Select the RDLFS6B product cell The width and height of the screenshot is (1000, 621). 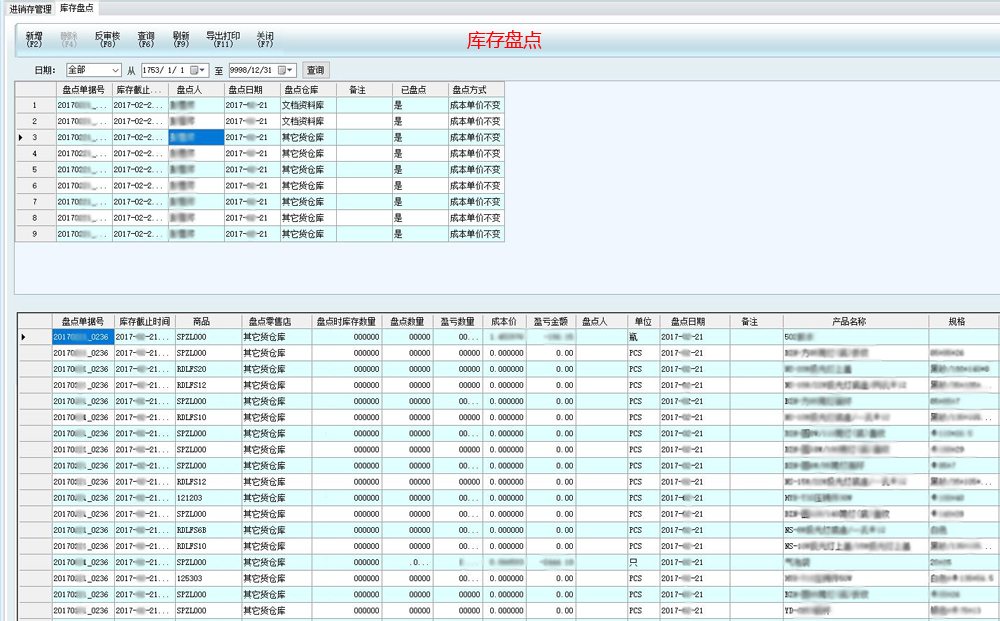click(x=208, y=530)
